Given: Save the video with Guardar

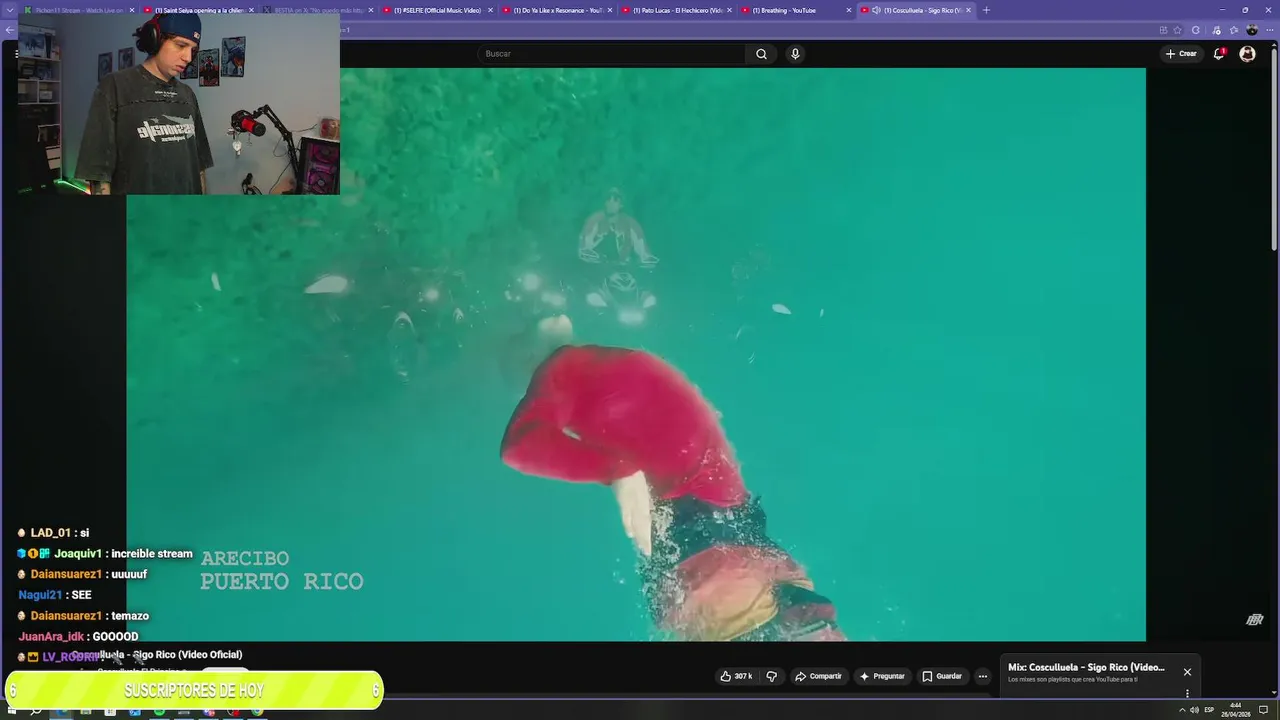Looking at the screenshot, I should pos(942,676).
